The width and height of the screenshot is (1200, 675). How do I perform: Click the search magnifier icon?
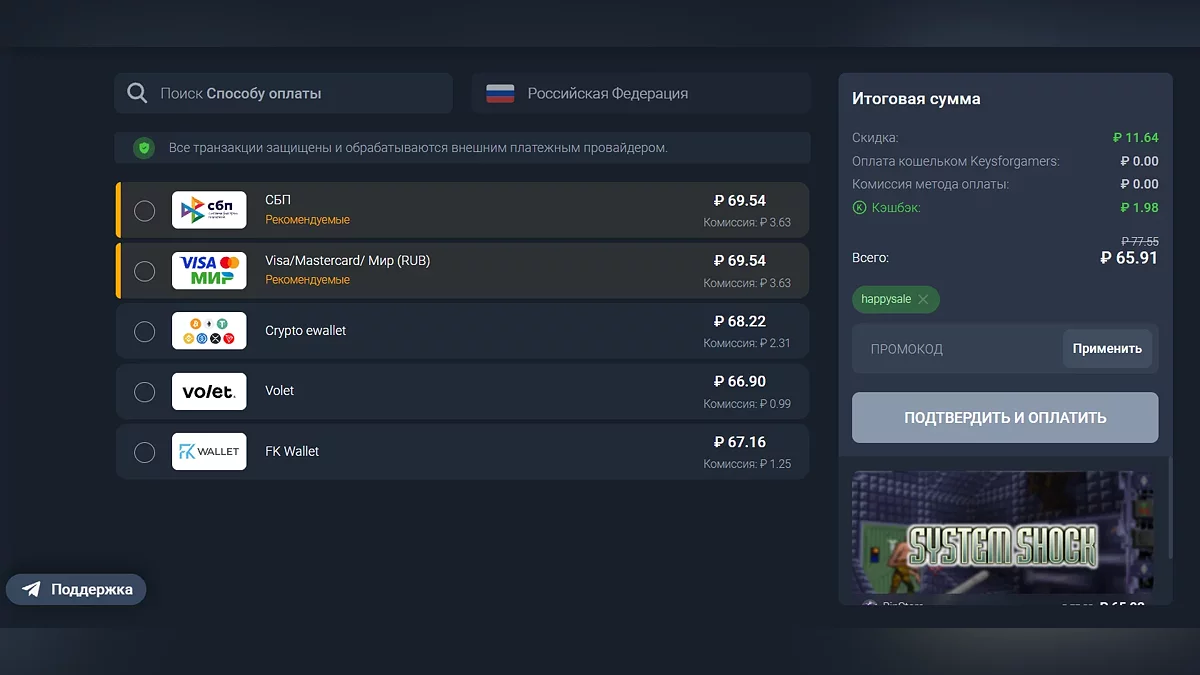[137, 94]
